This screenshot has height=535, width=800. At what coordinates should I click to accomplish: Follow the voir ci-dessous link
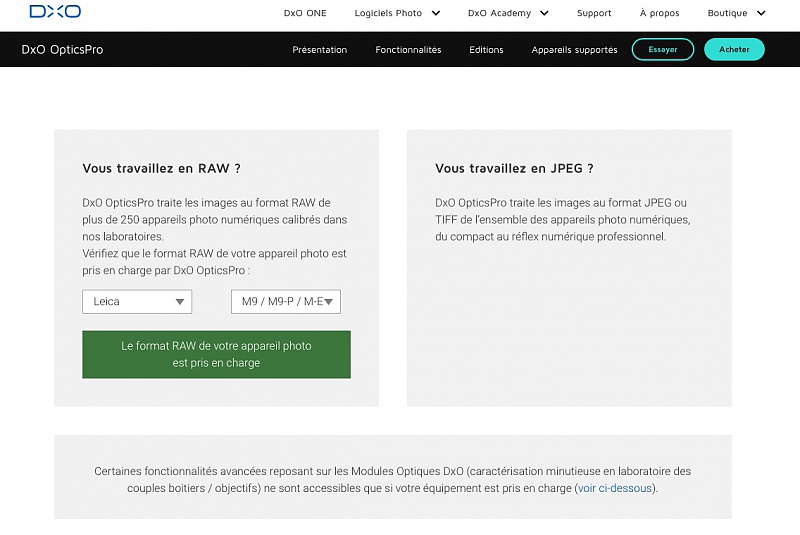(615, 489)
